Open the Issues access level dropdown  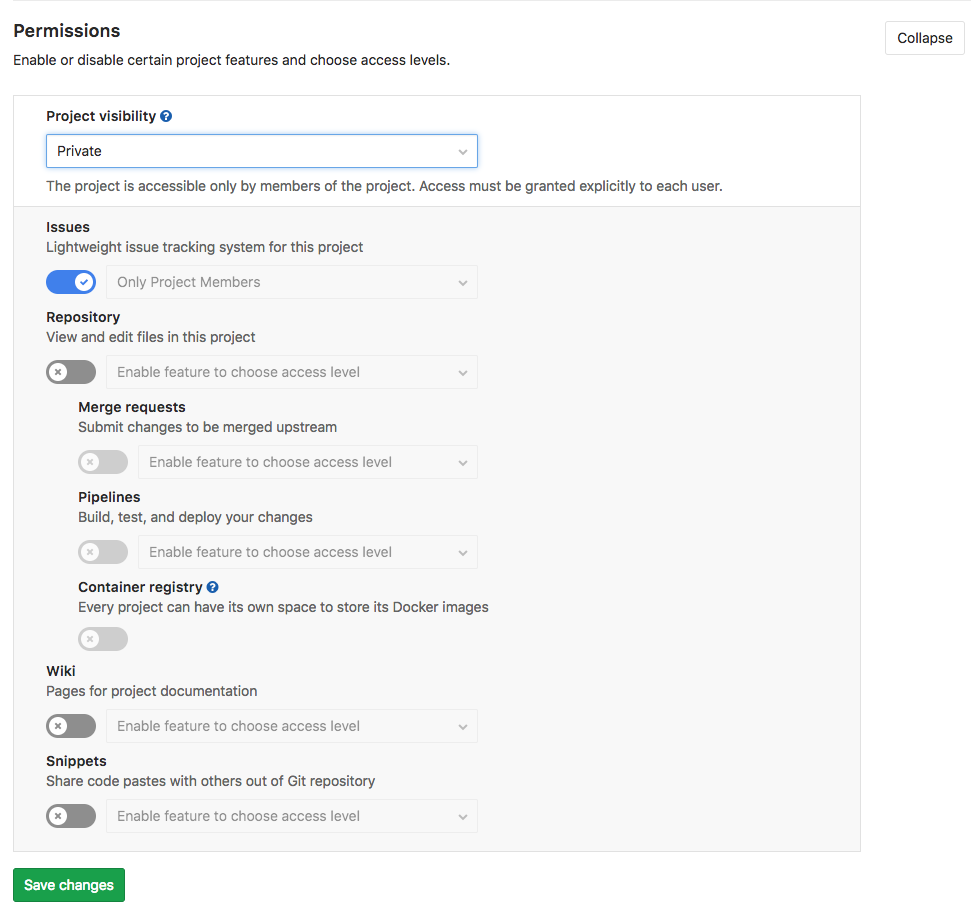pyautogui.click(x=291, y=281)
